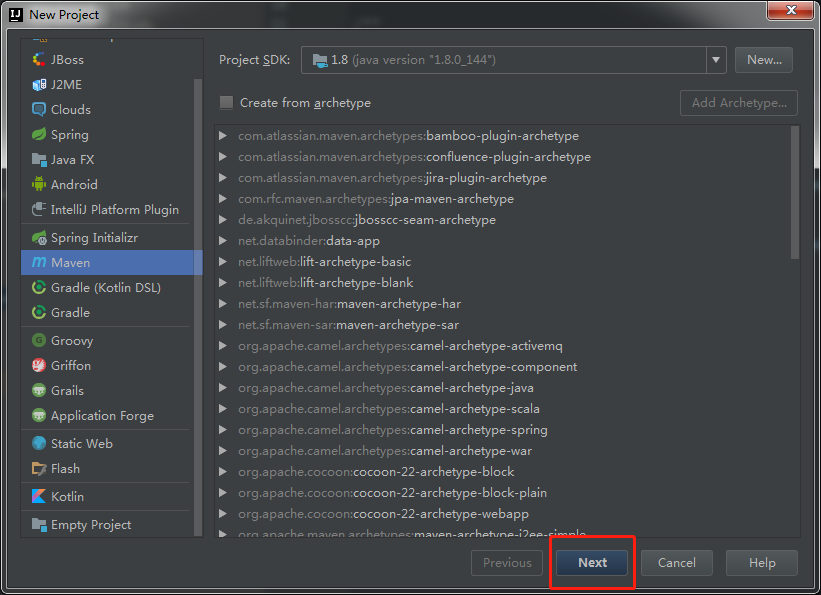Click the red Griffon icon
This screenshot has width=821, height=595.
point(39,366)
